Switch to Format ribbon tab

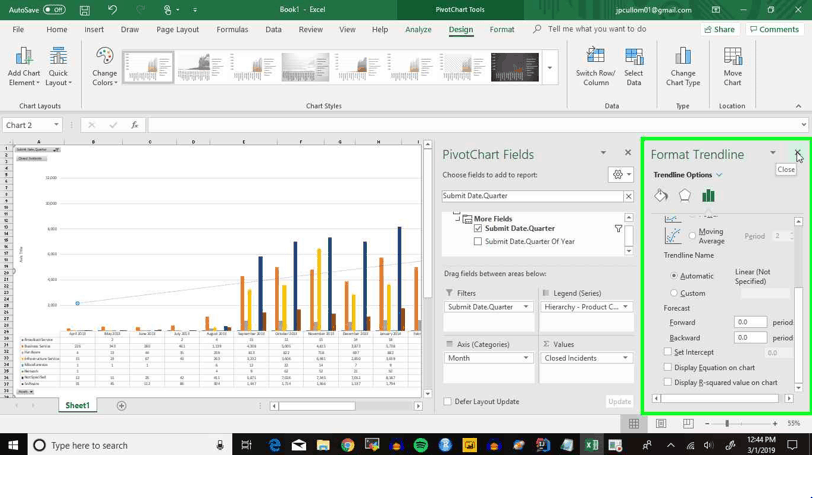(x=502, y=29)
